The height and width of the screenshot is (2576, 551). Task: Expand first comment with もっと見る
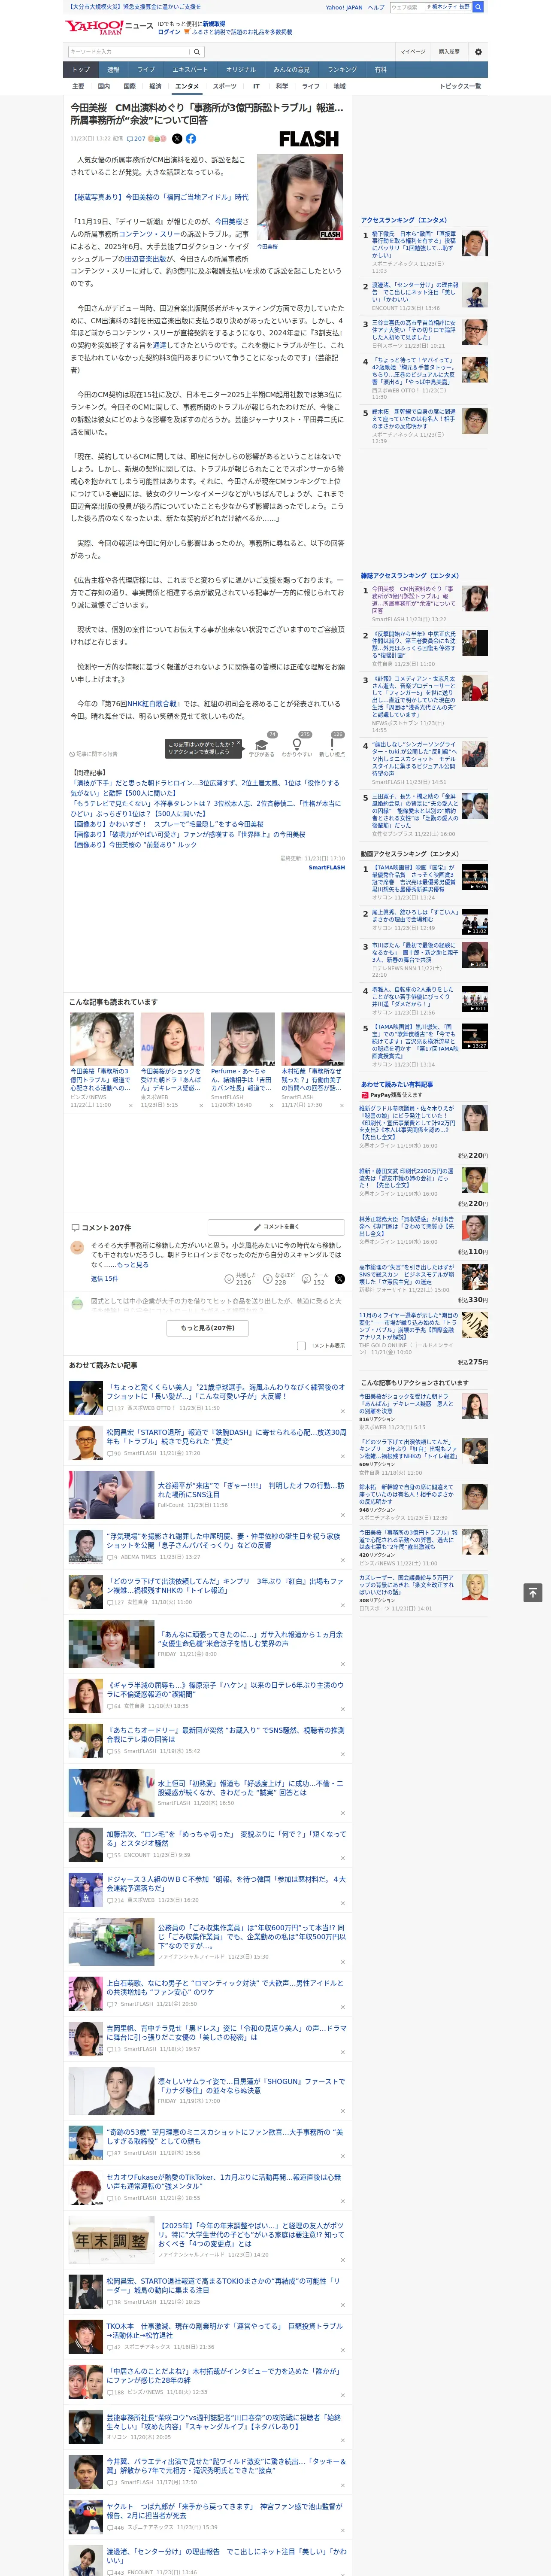coord(133,1265)
